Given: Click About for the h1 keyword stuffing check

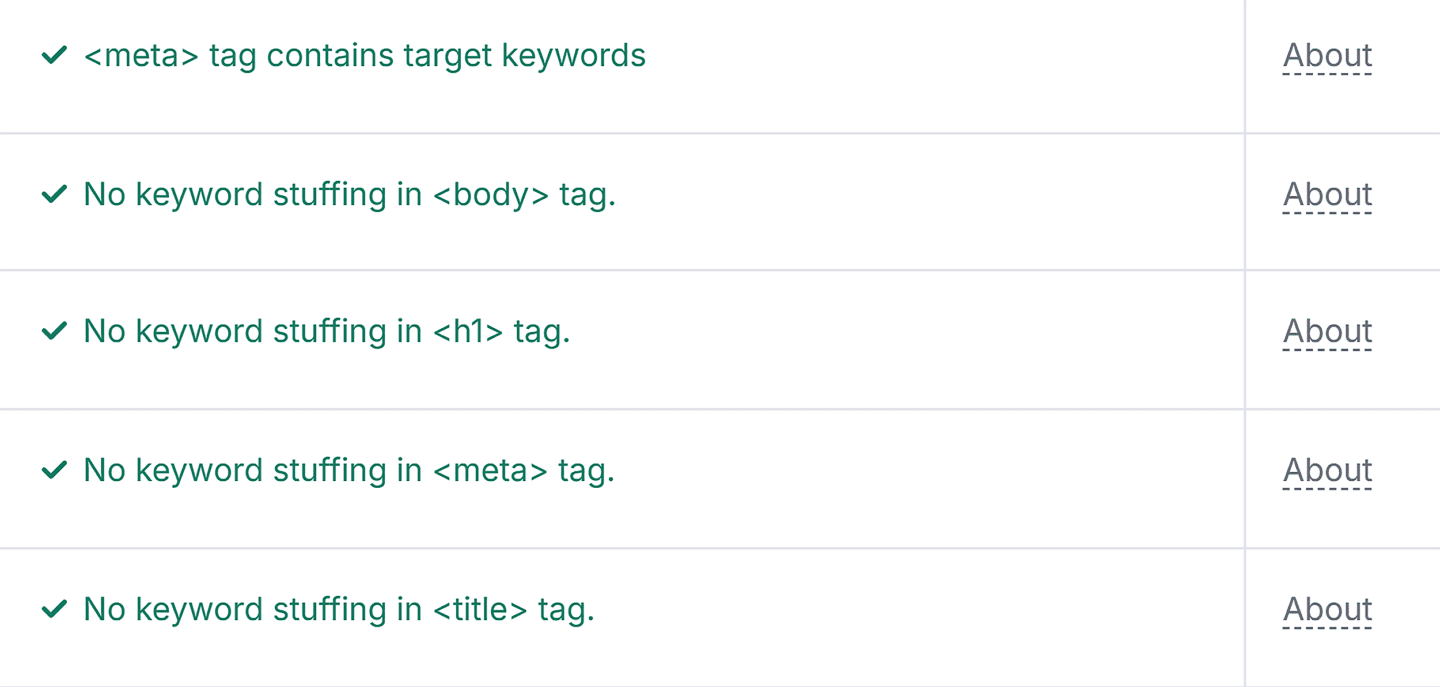Looking at the screenshot, I should point(1327,331).
